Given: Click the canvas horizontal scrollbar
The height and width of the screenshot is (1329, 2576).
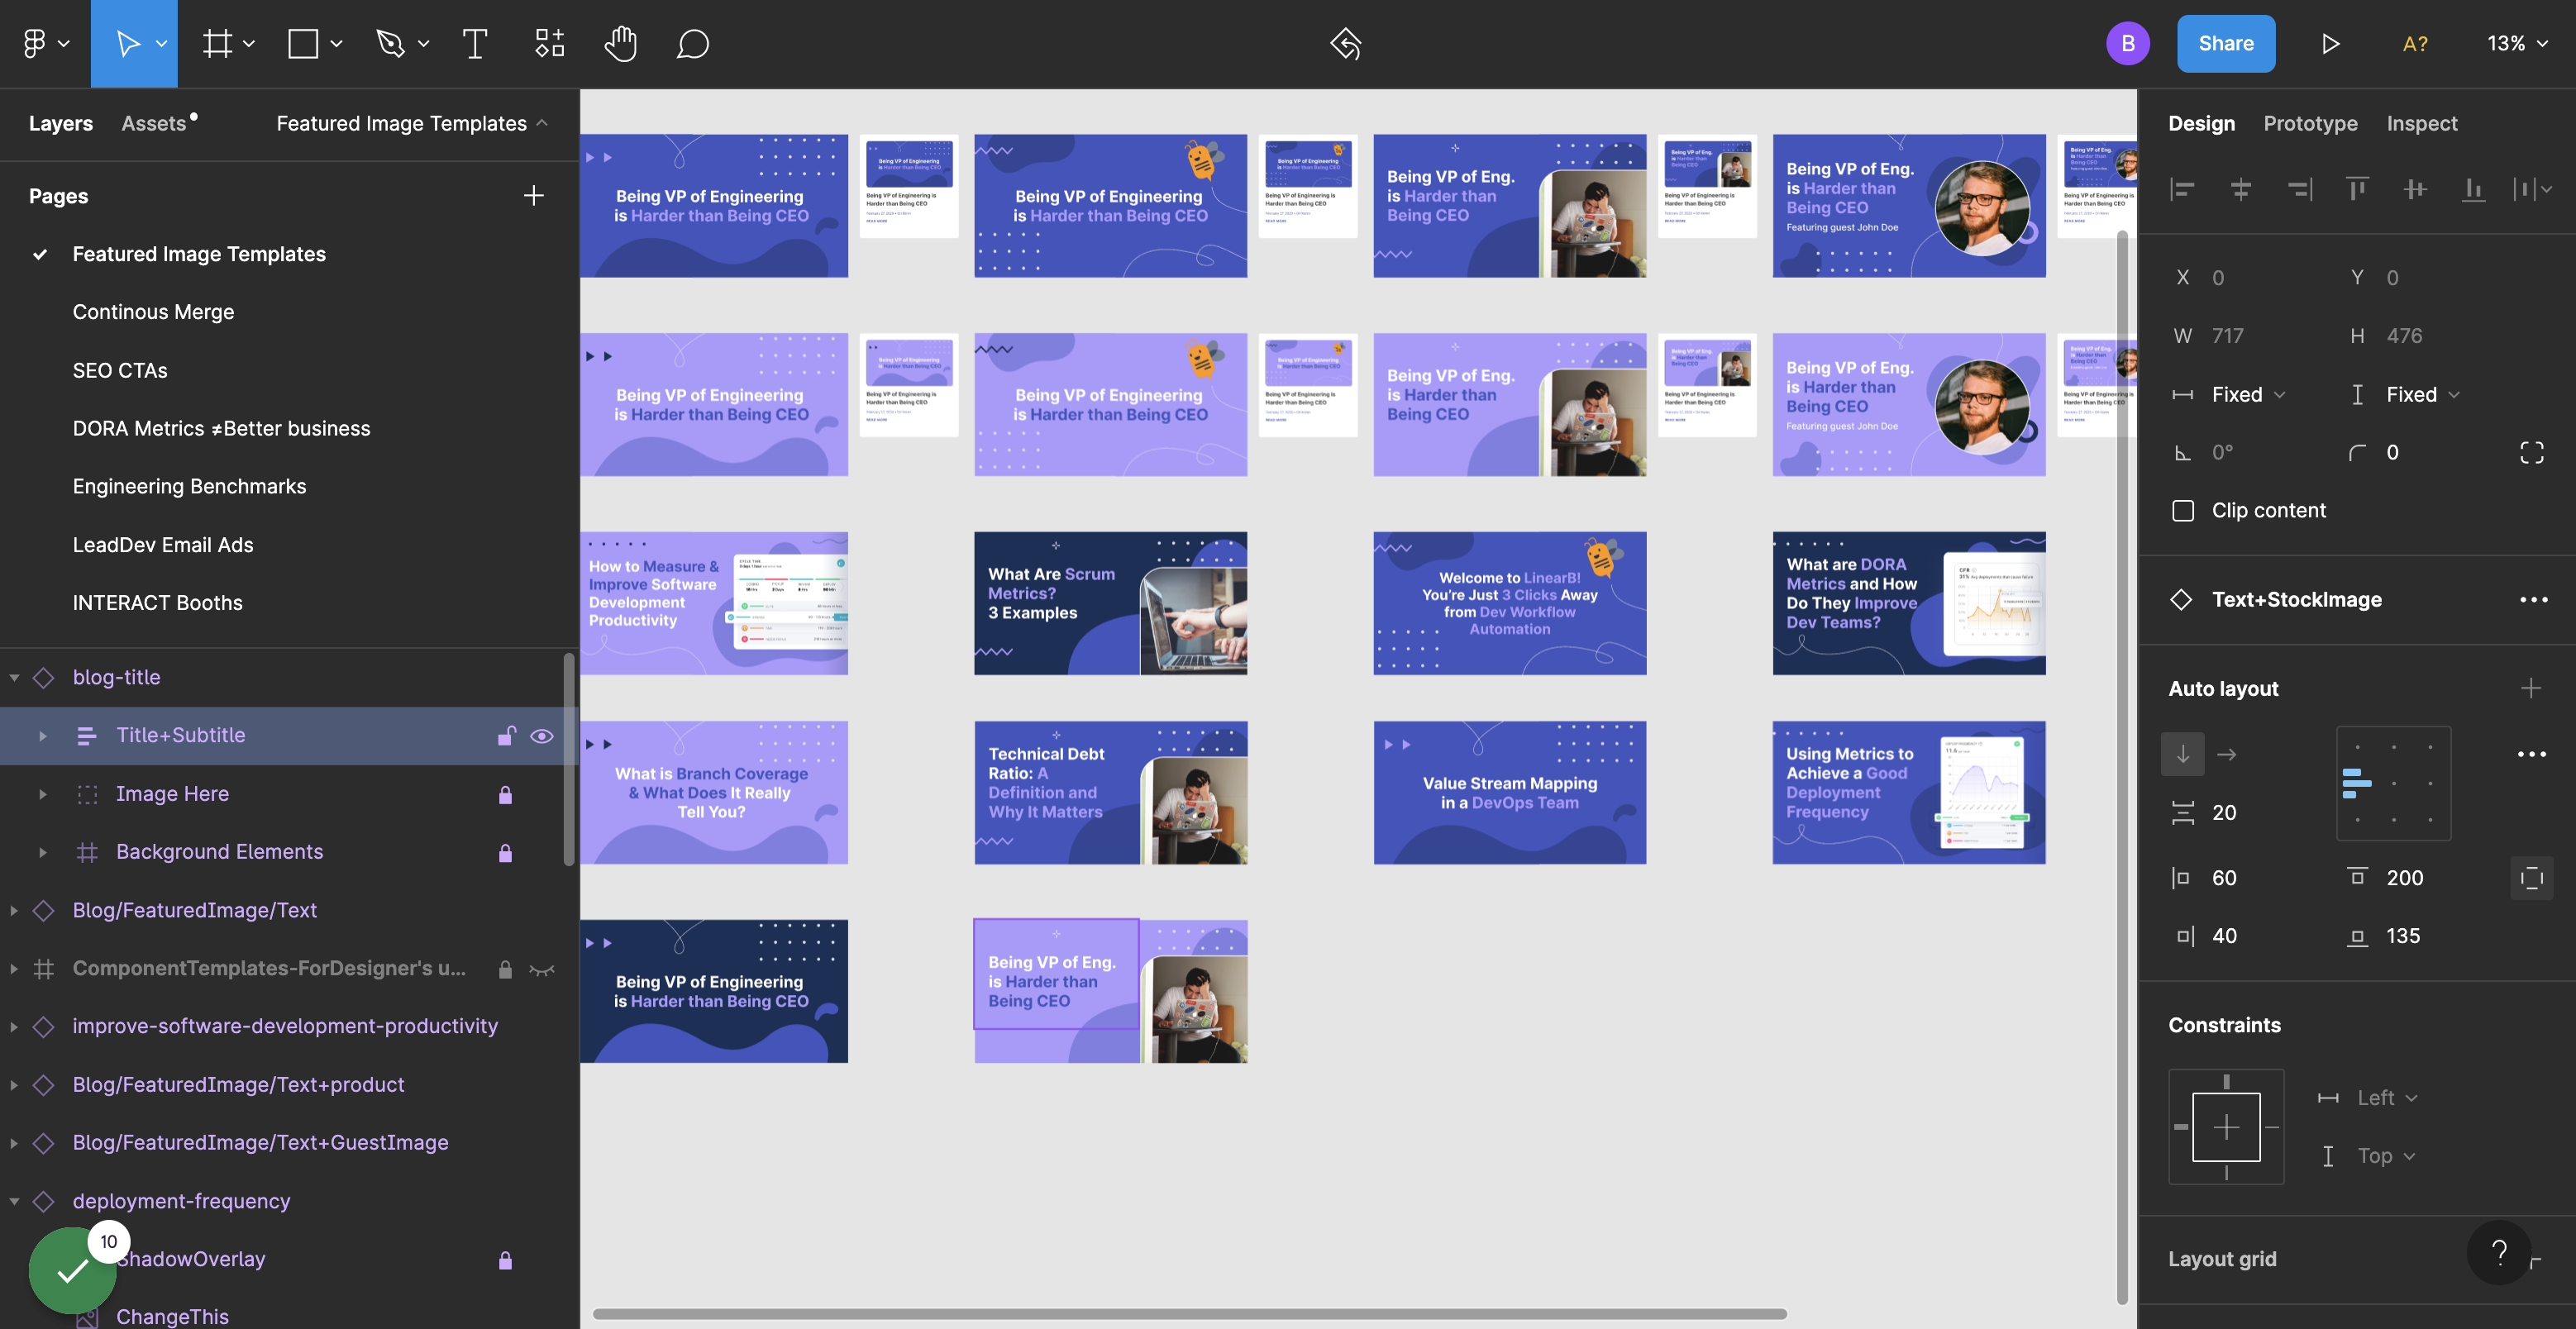Looking at the screenshot, I should 1189,1313.
